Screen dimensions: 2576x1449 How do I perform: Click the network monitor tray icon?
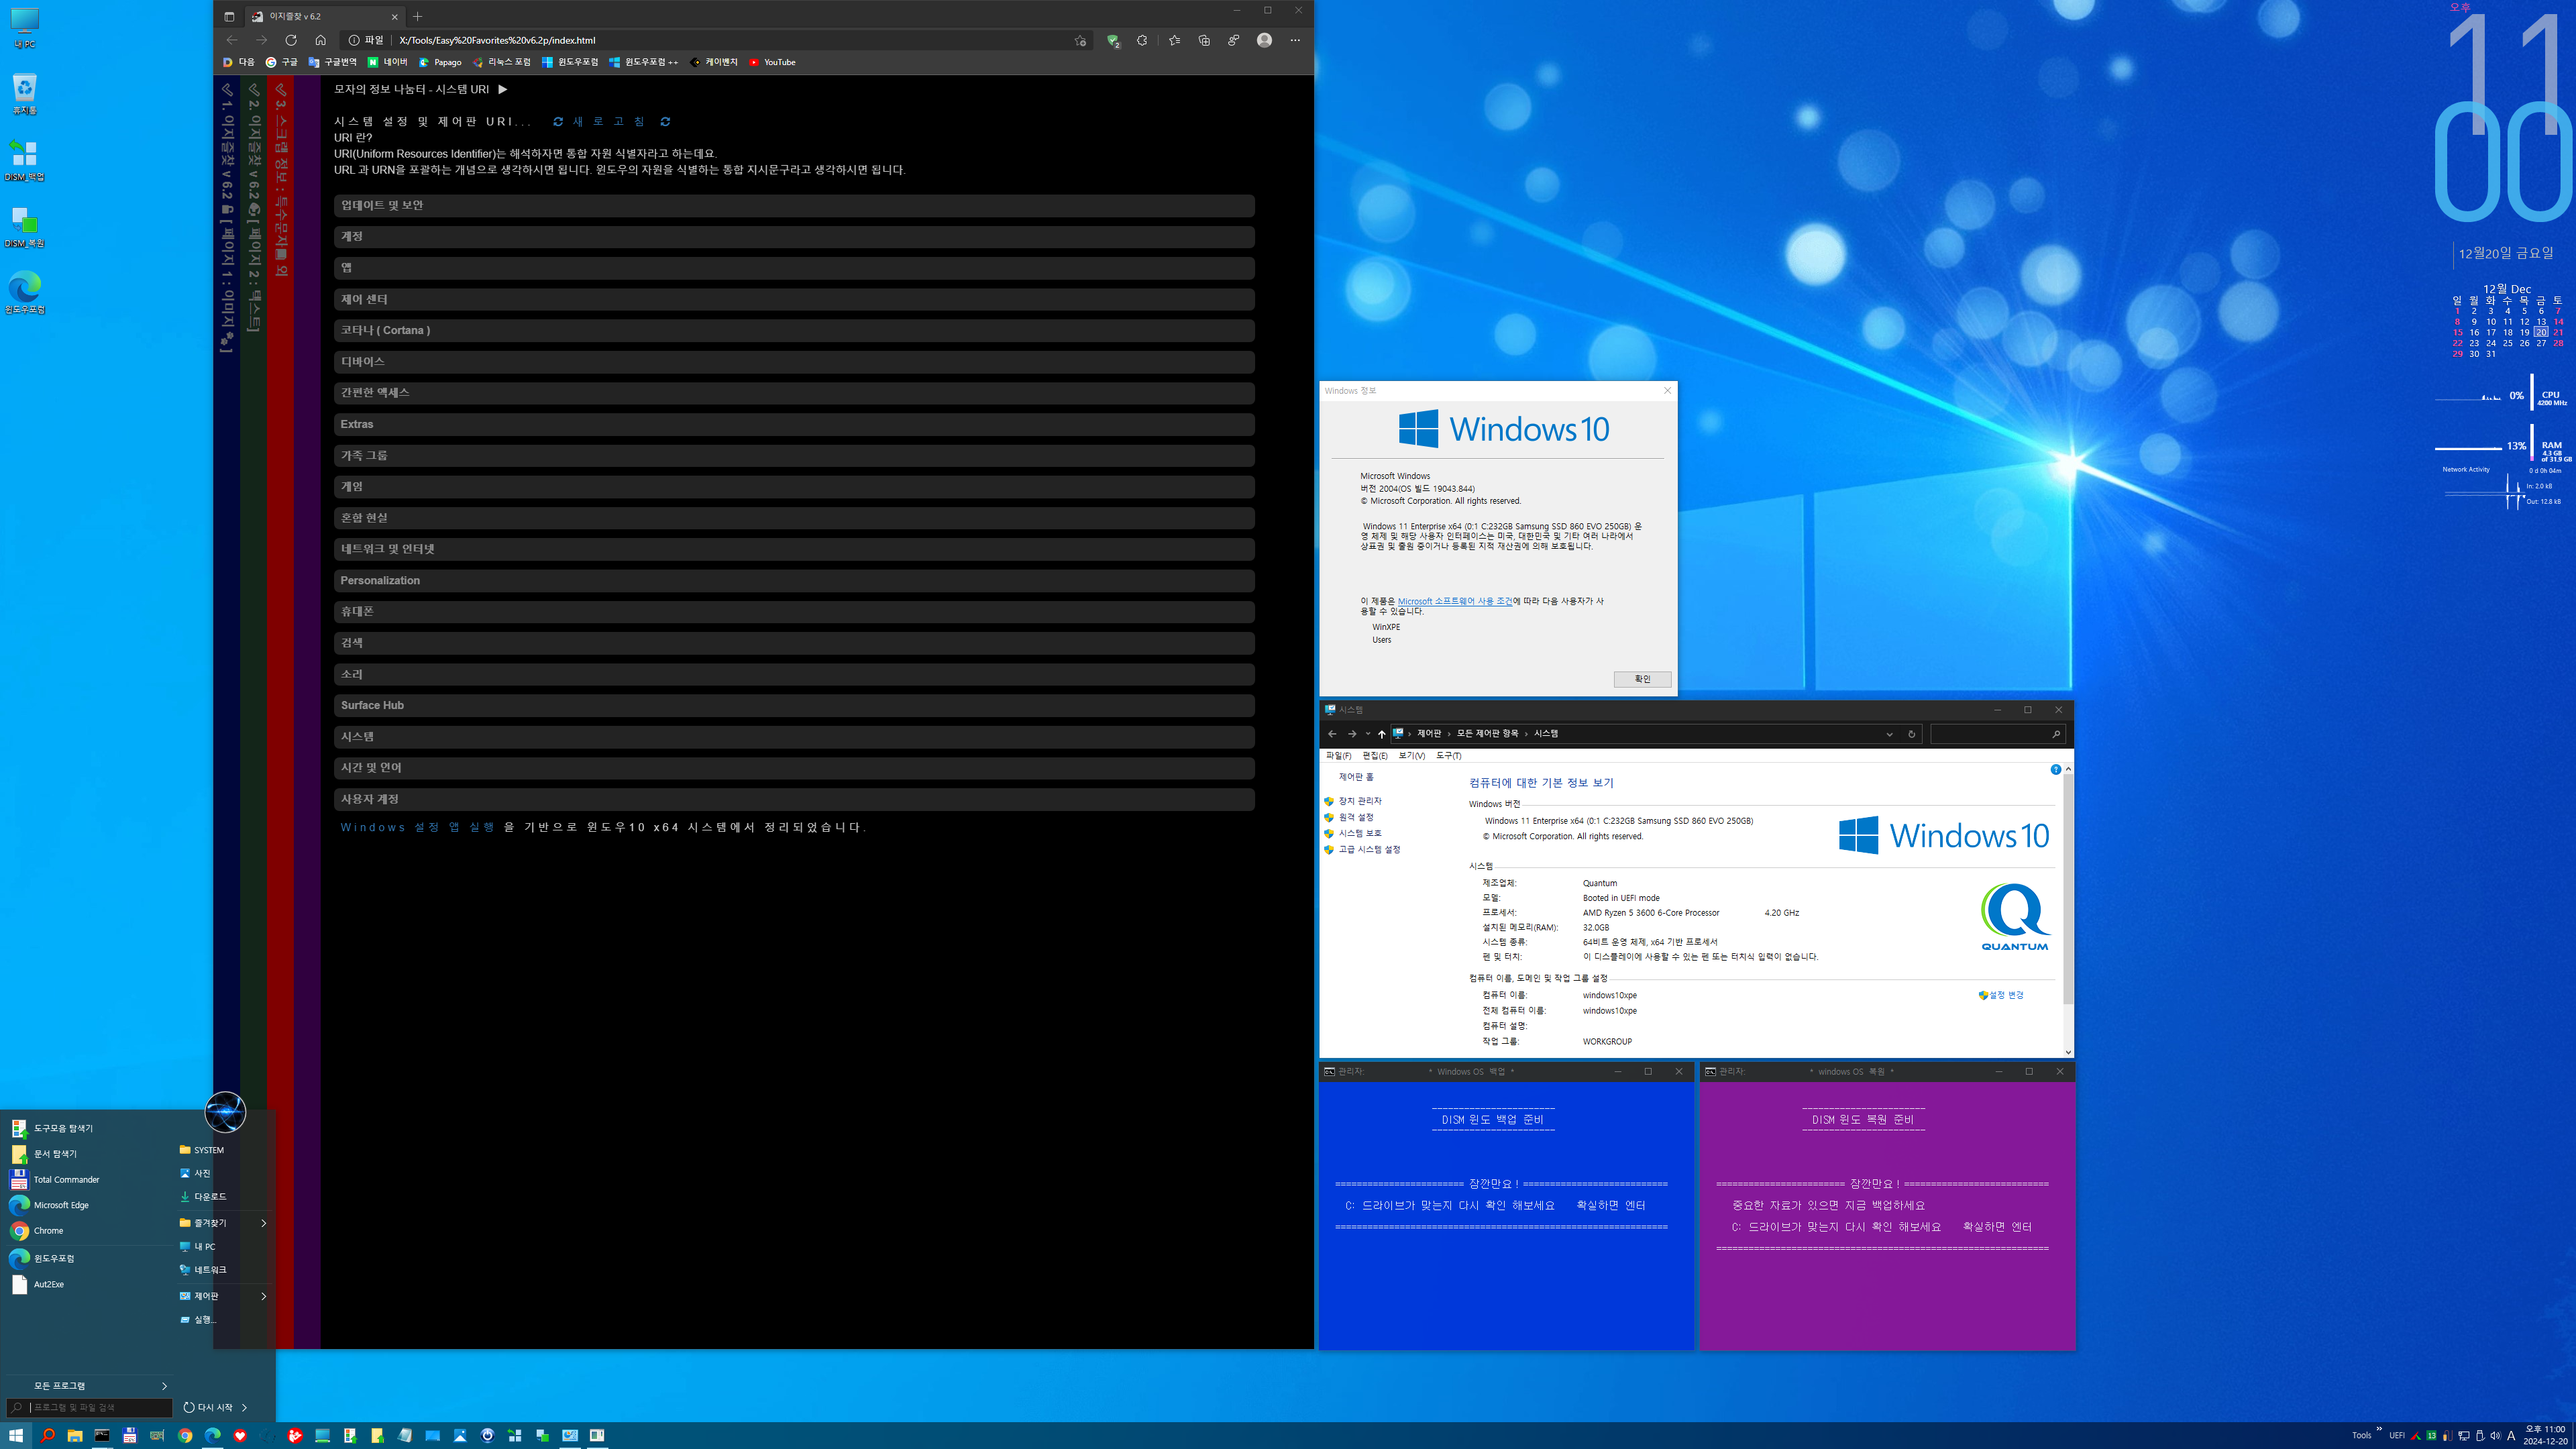(2464, 1435)
